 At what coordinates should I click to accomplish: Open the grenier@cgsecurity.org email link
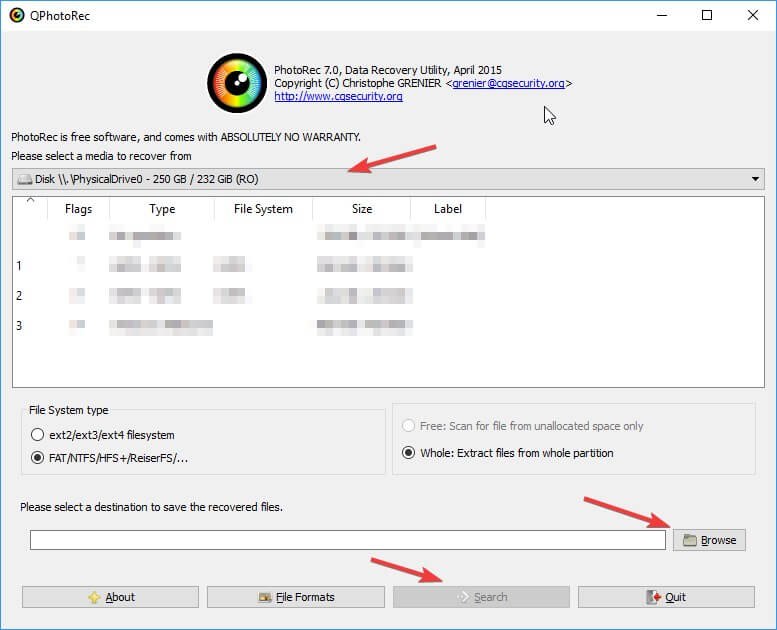click(508, 83)
